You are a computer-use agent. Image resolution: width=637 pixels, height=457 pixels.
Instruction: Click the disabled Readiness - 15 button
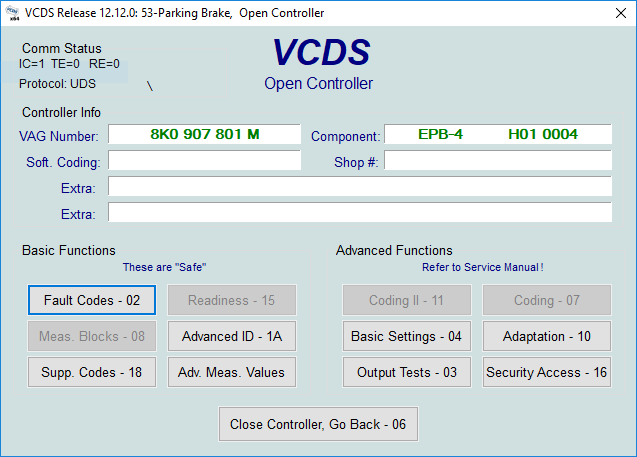tap(232, 300)
